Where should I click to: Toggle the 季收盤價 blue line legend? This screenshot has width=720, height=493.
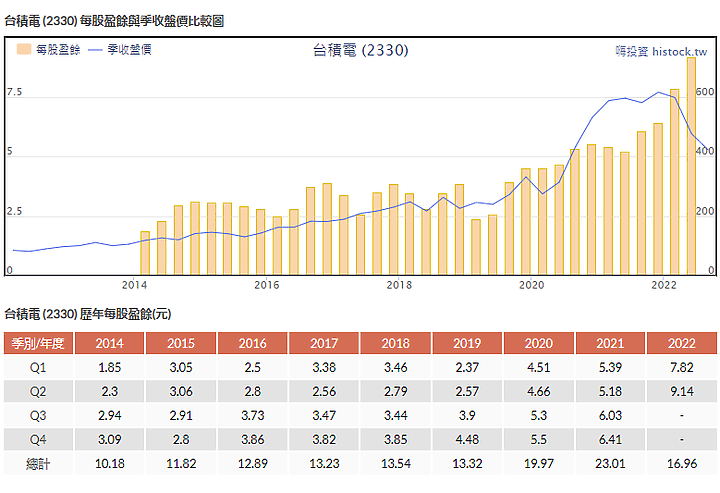pos(120,49)
